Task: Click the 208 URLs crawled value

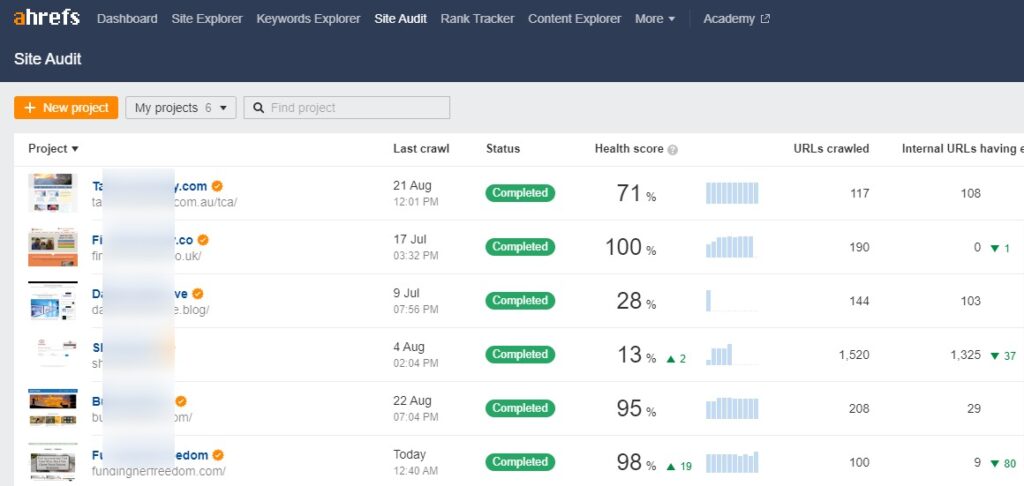Action: [859, 409]
